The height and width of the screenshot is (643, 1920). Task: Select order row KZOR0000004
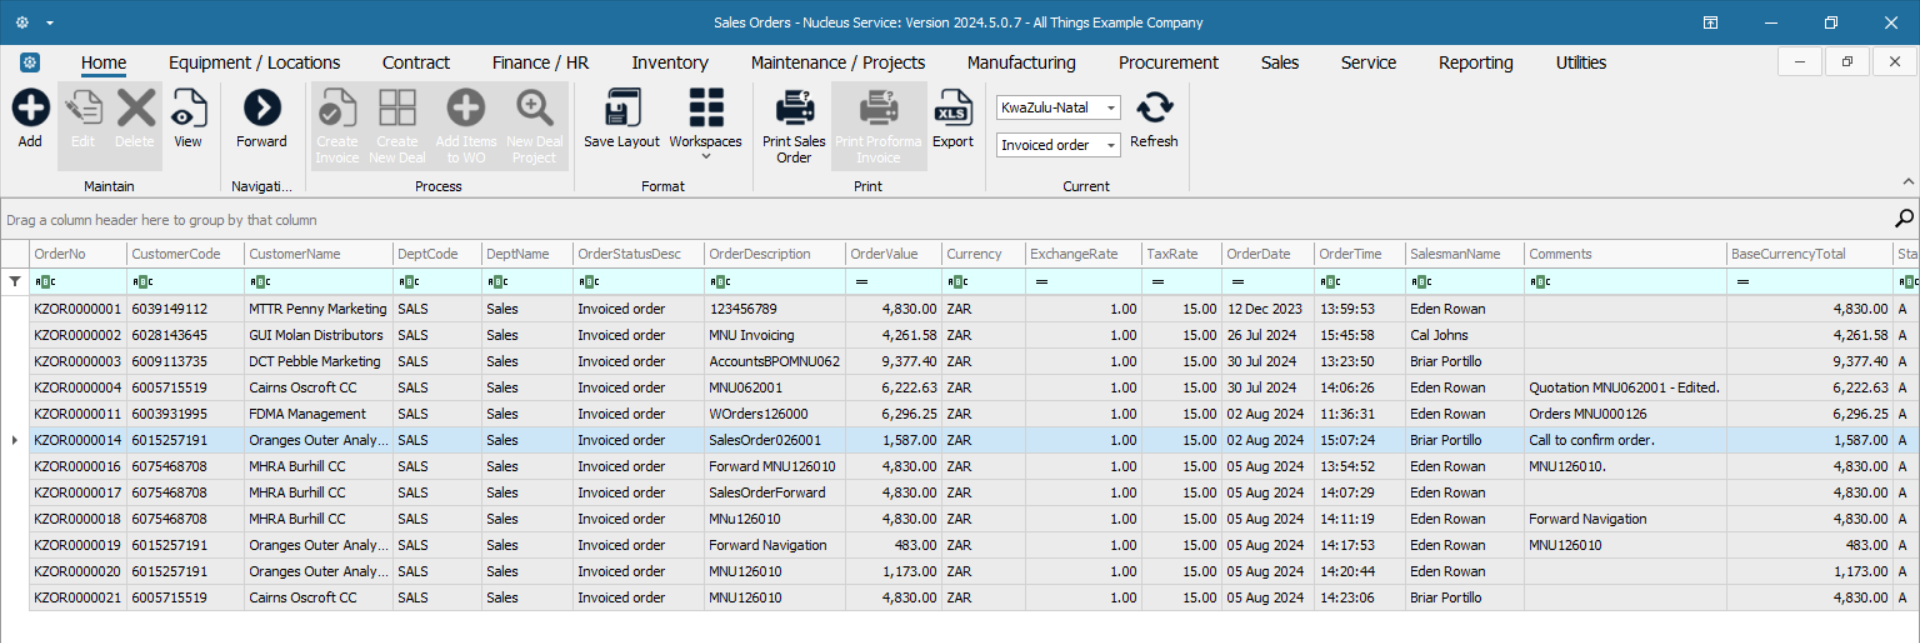tap(77, 388)
